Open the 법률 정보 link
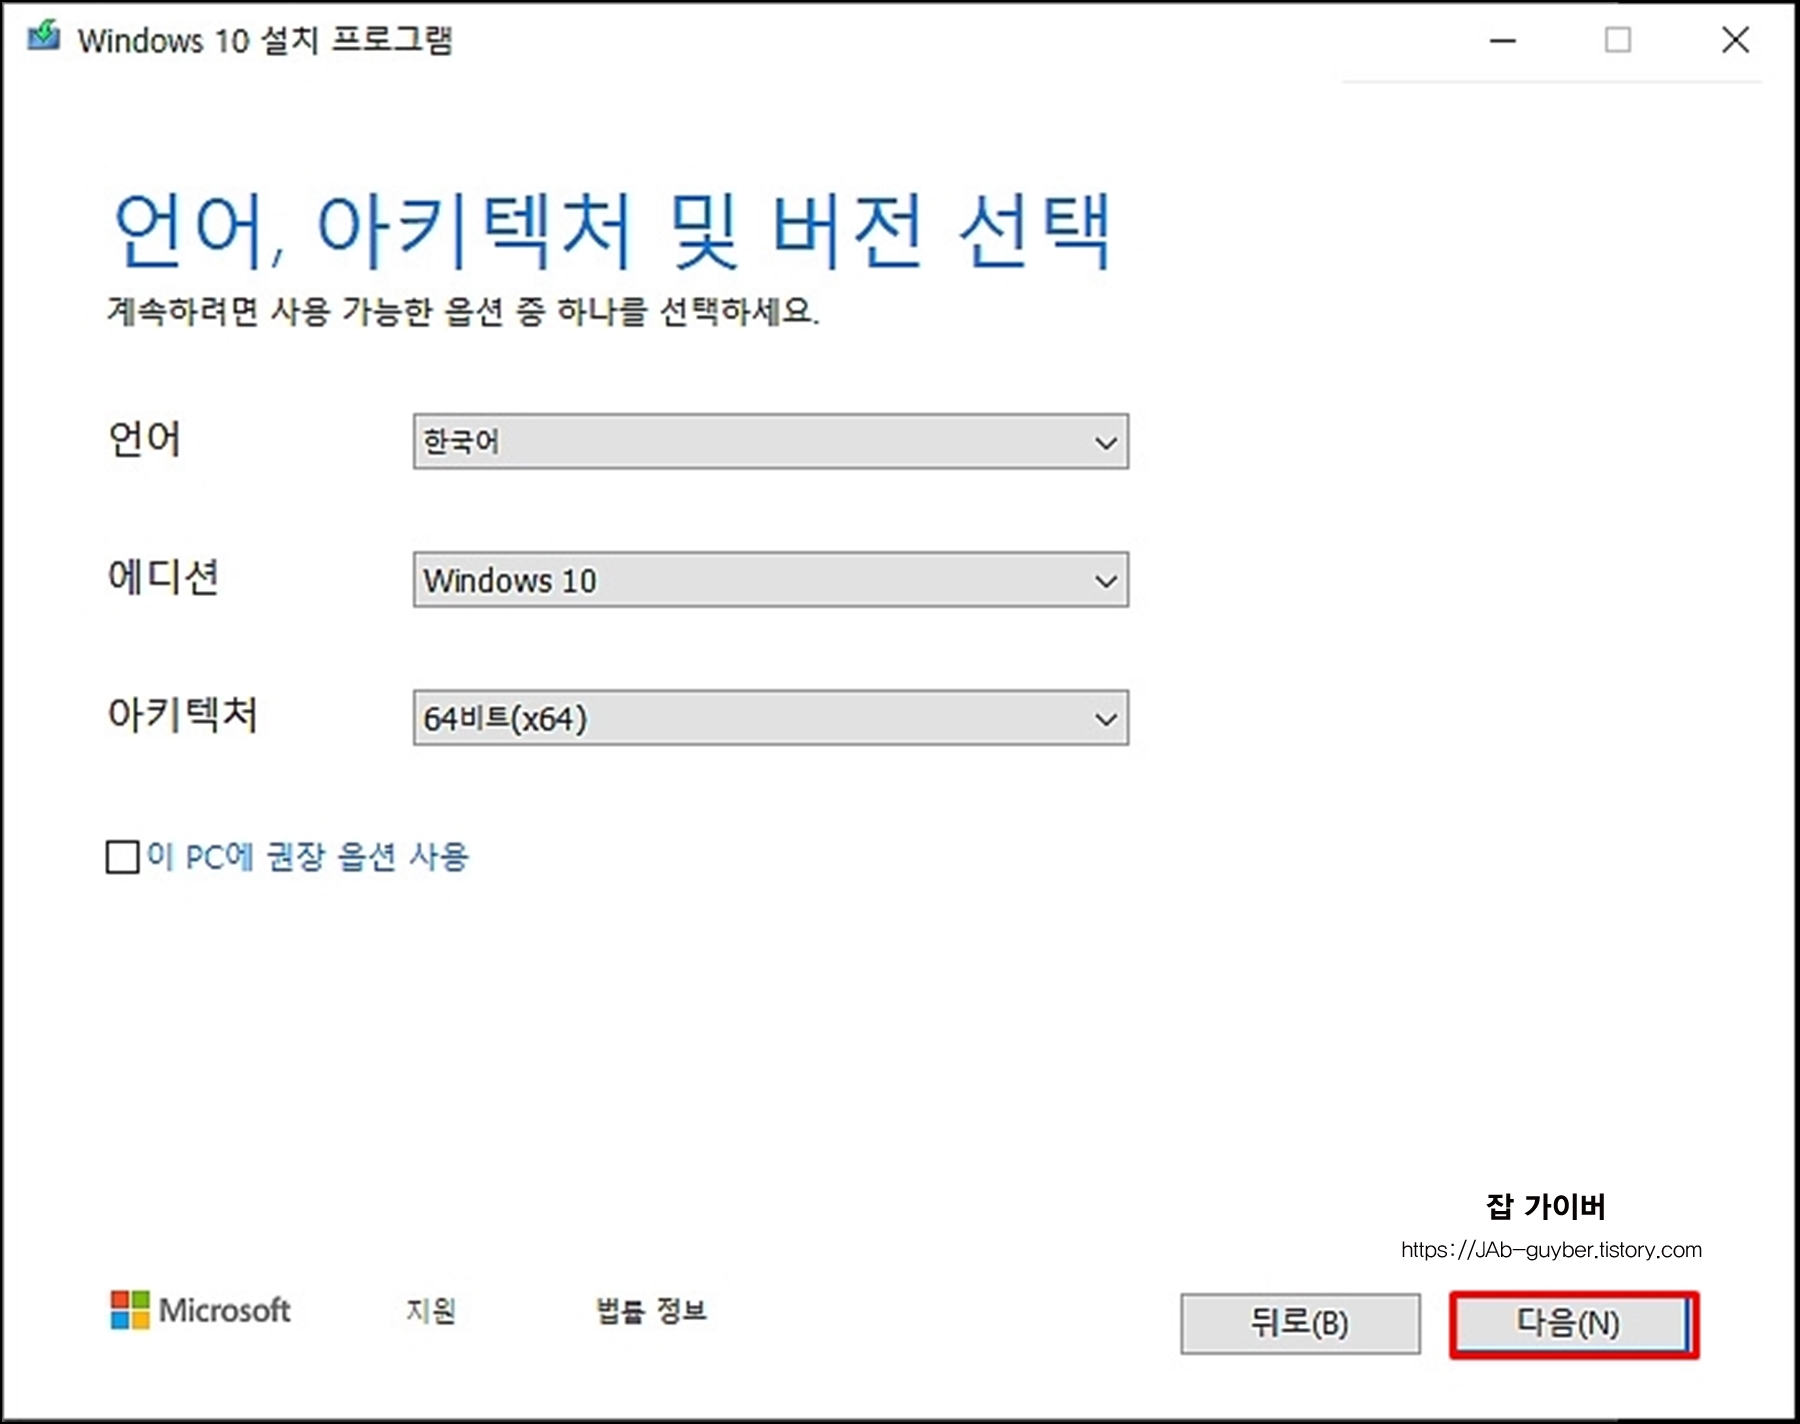The image size is (1800, 1424). pyautogui.click(x=651, y=1310)
